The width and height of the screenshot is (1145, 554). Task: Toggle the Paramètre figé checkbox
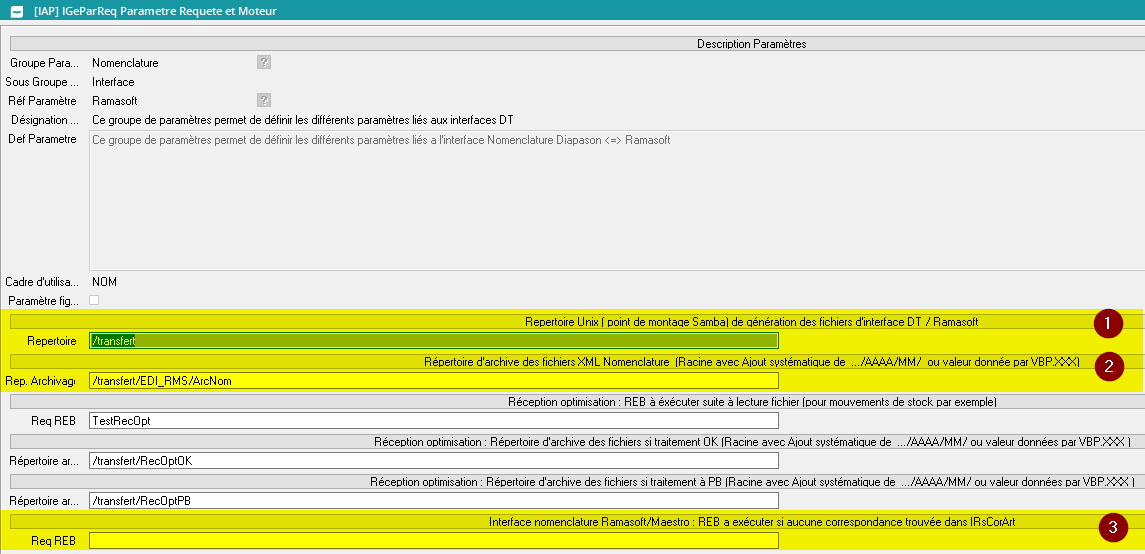[x=95, y=300]
